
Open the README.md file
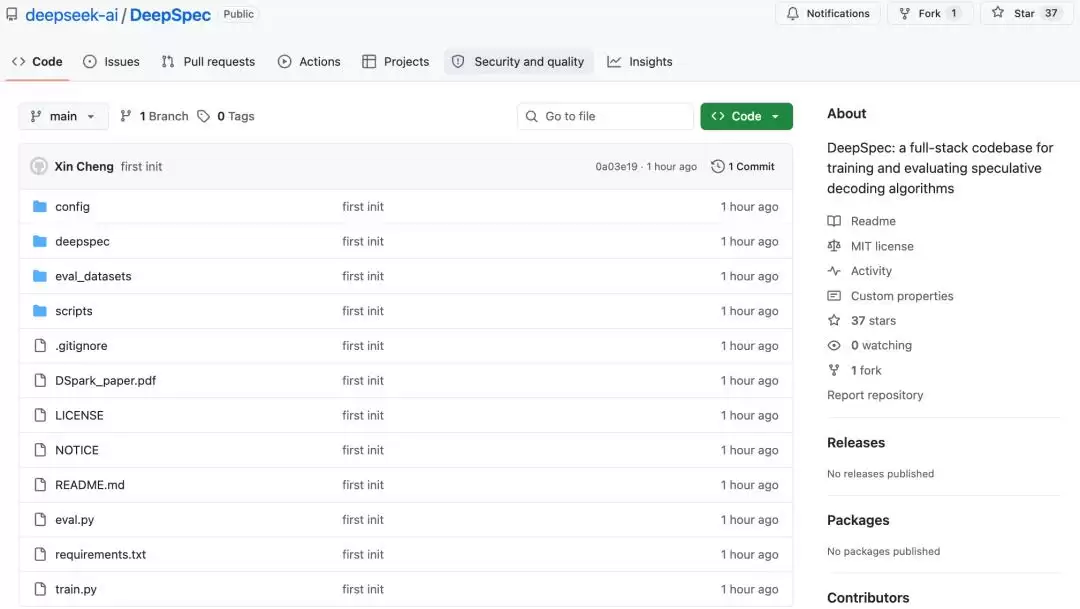[90, 485]
